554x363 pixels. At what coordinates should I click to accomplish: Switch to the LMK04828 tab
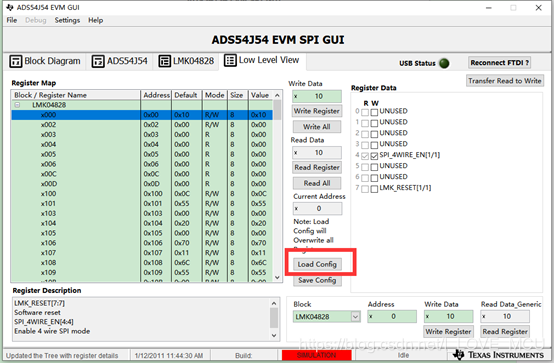point(186,61)
